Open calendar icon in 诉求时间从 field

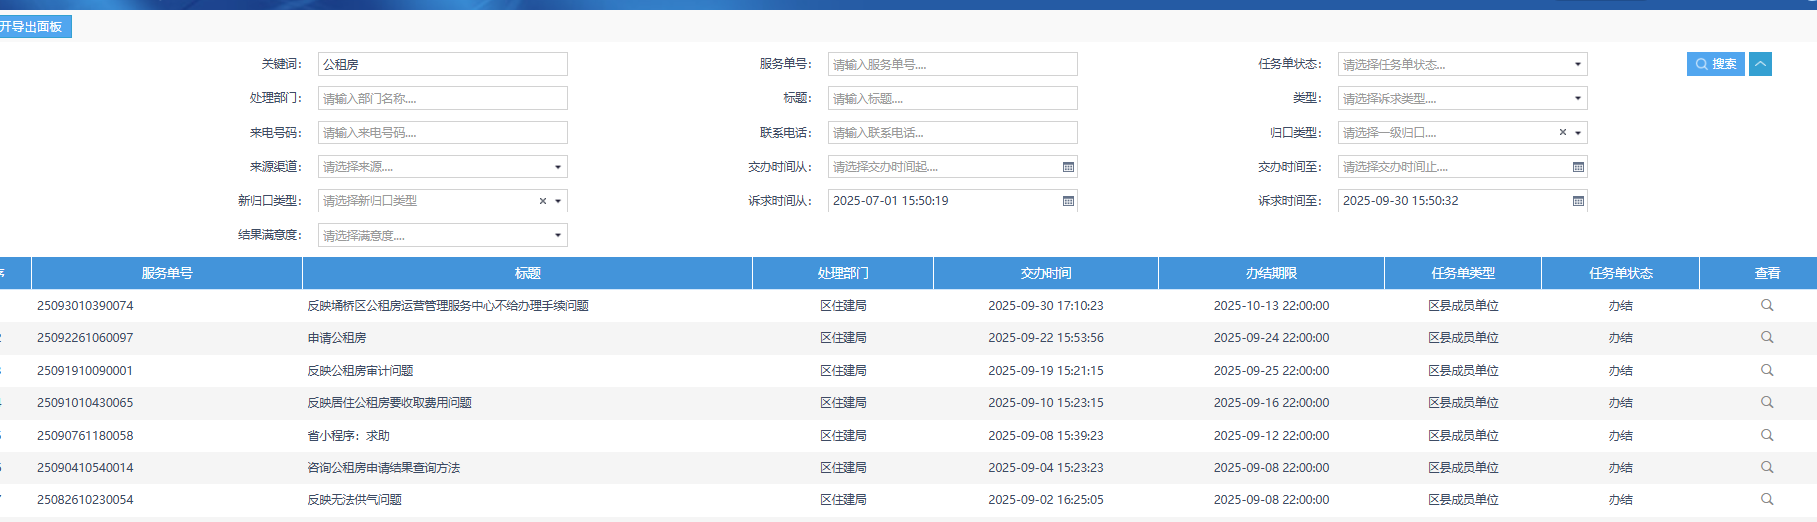click(1068, 201)
